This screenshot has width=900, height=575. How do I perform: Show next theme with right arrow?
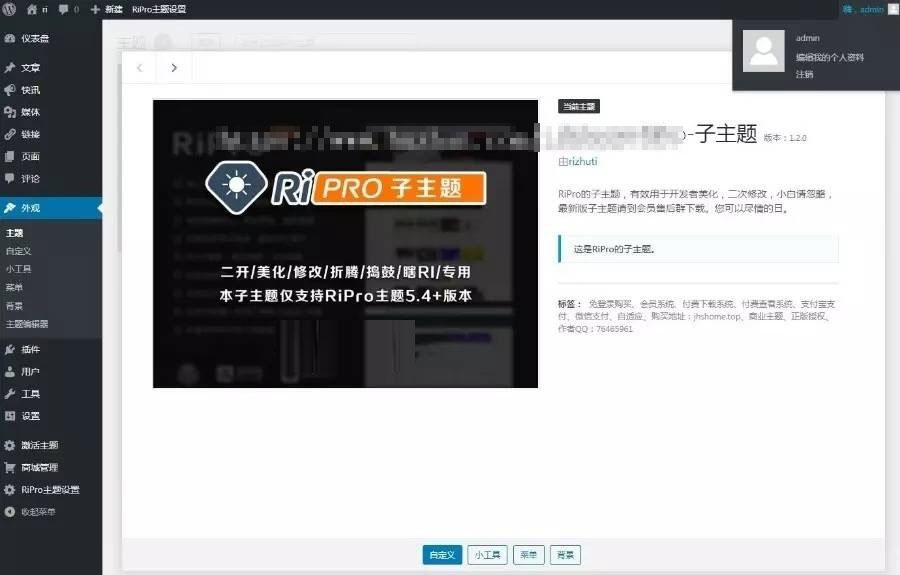pyautogui.click(x=174, y=68)
